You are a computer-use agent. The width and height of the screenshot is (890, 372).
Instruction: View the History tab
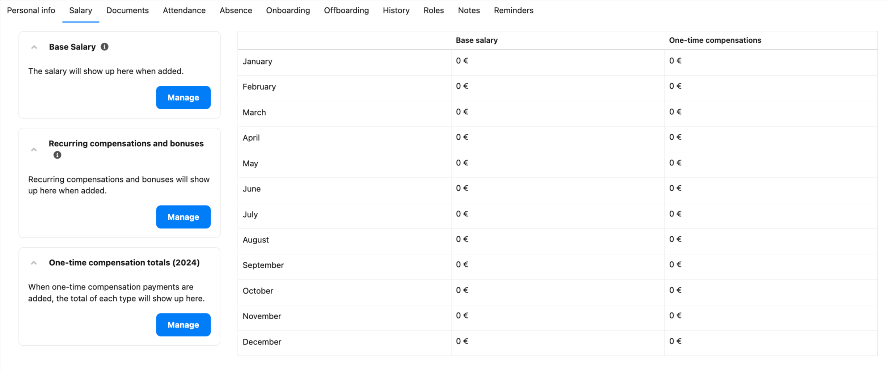[x=396, y=10]
